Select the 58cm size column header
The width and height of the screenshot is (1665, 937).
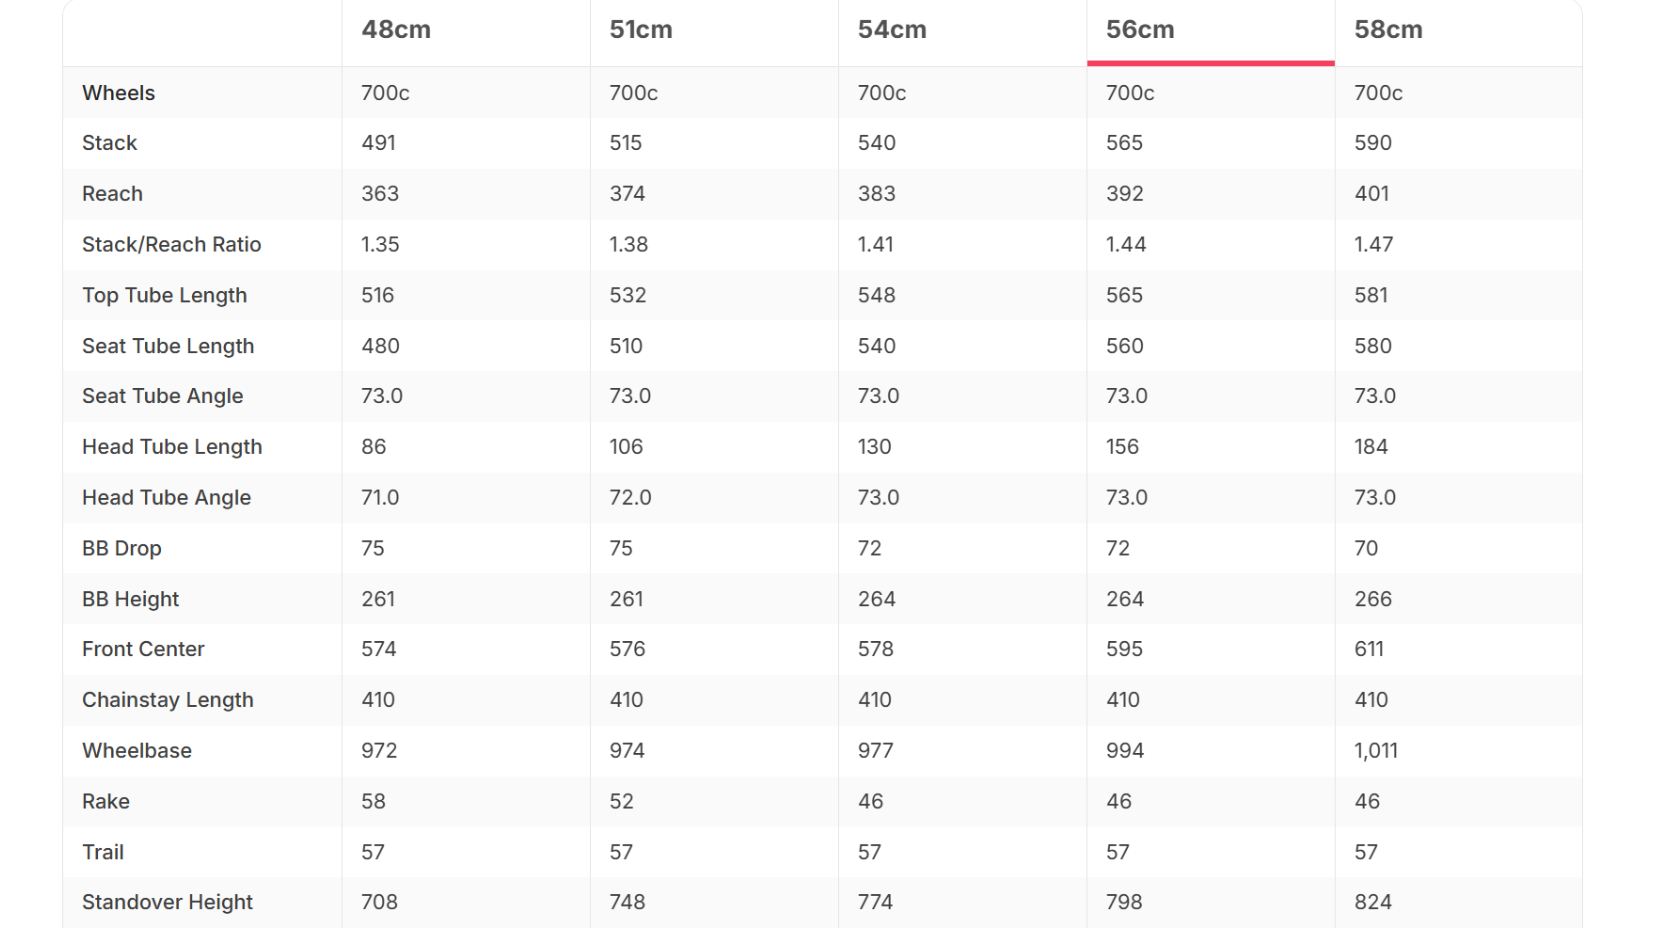coord(1388,30)
